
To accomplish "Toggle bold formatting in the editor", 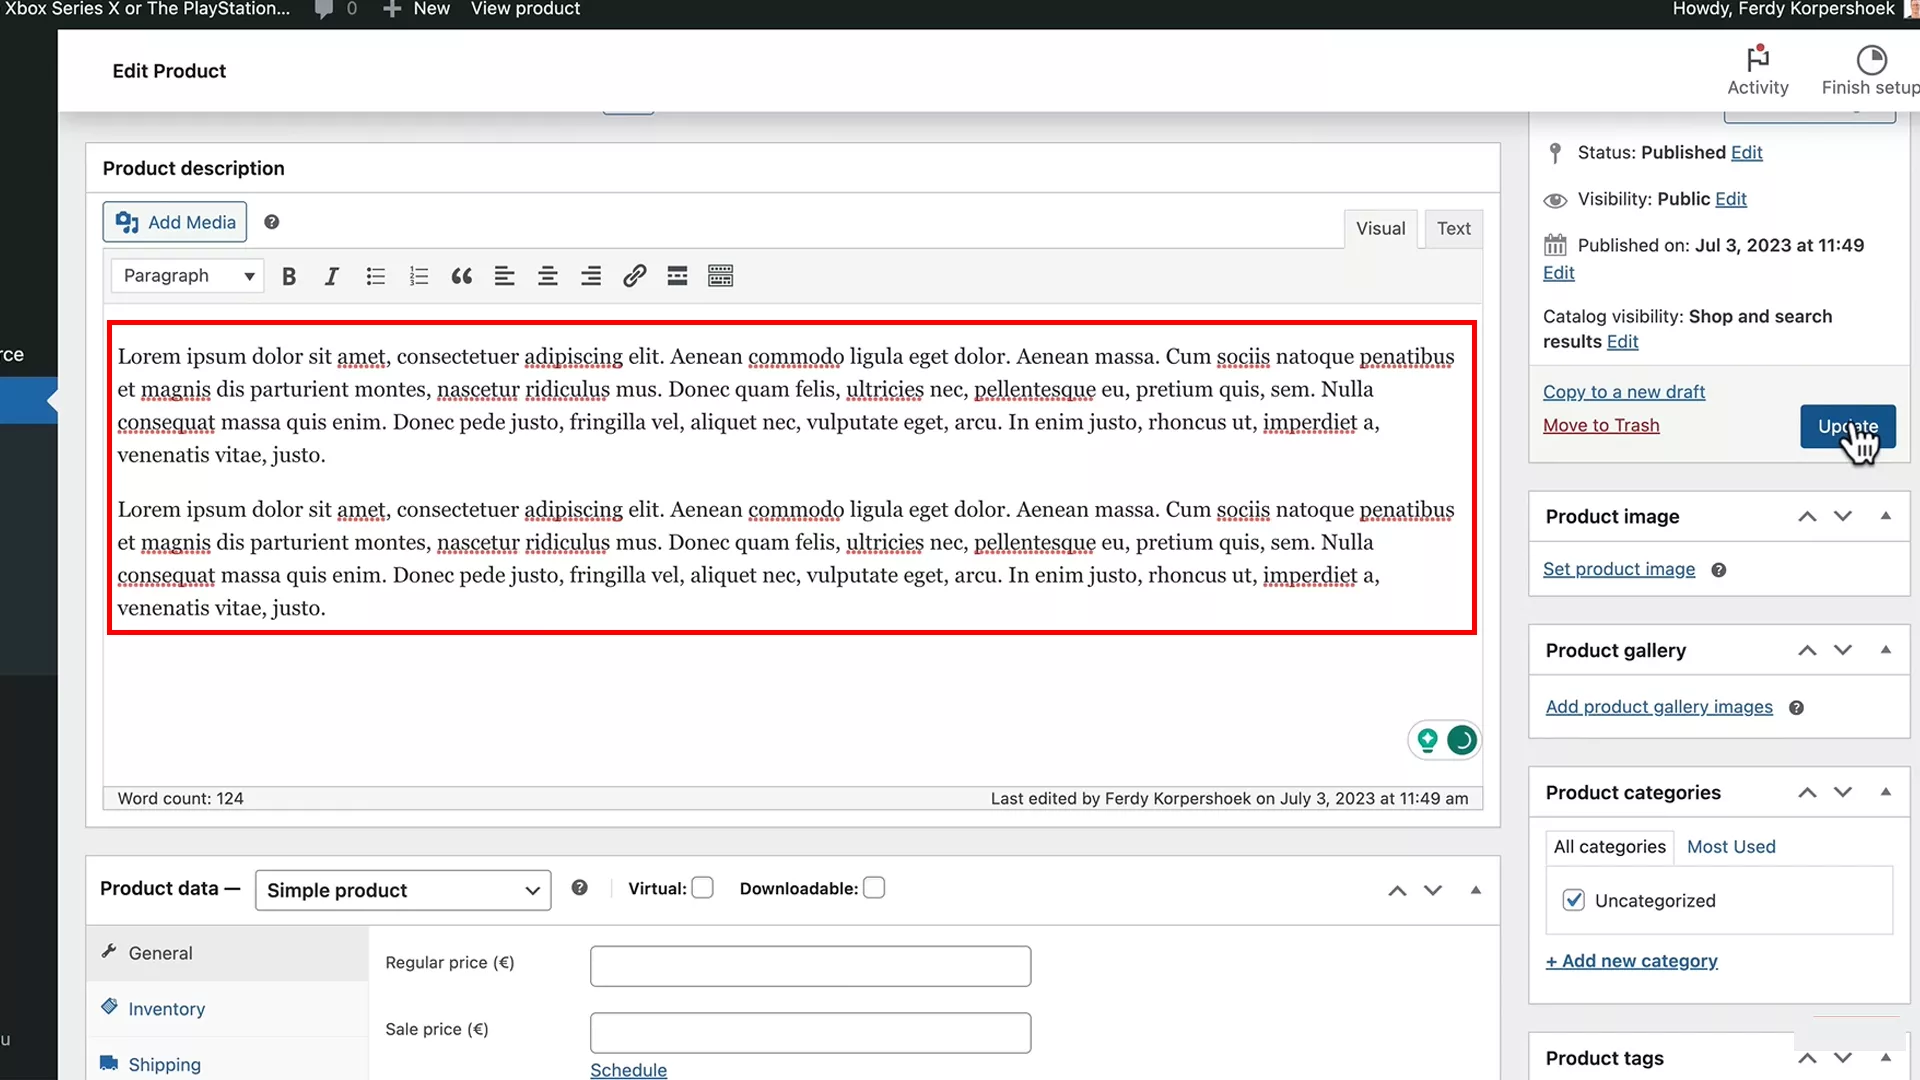I will tap(289, 276).
